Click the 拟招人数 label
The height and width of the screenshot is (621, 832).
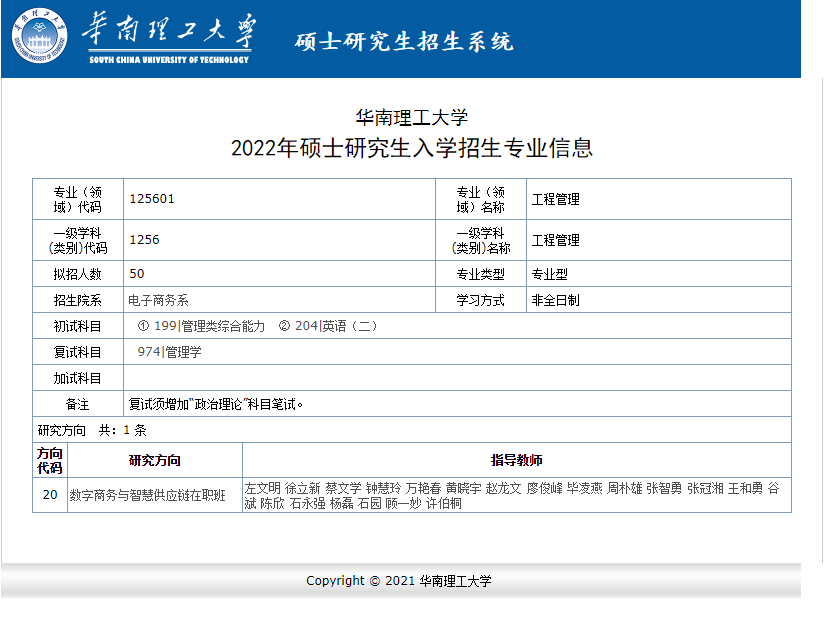coord(77,274)
